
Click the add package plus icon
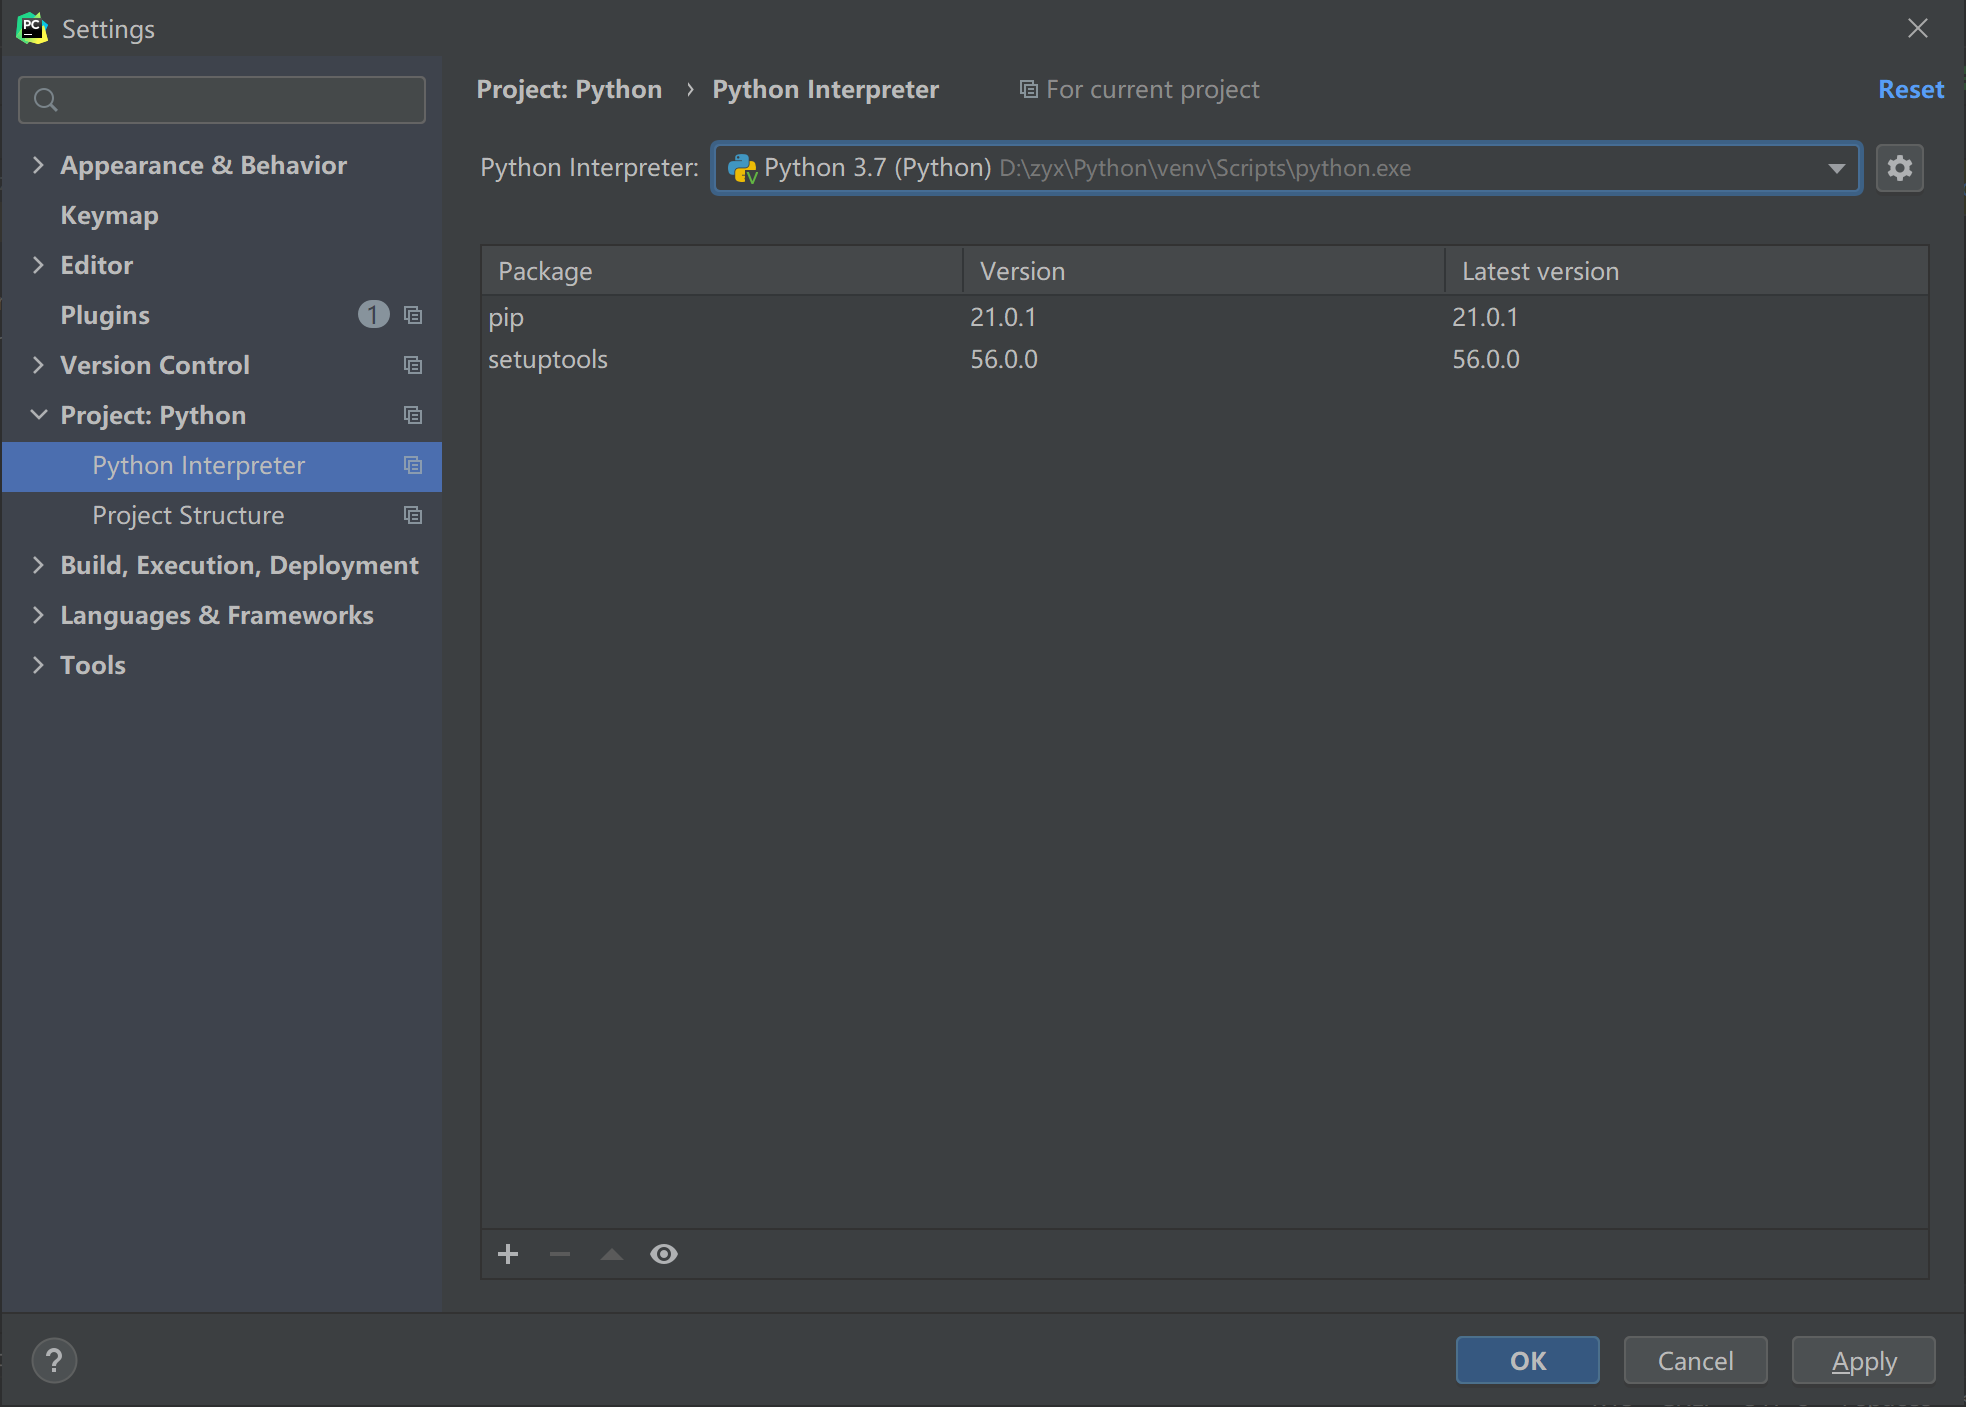508,1254
